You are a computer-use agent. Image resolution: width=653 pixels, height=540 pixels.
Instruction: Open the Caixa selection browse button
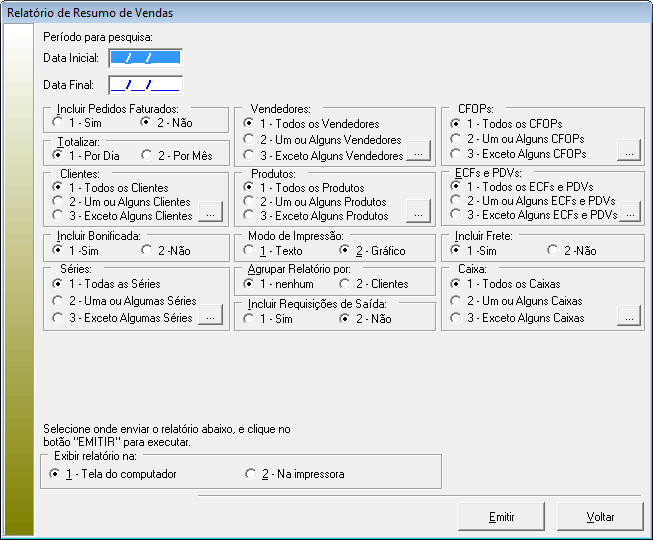tap(628, 316)
